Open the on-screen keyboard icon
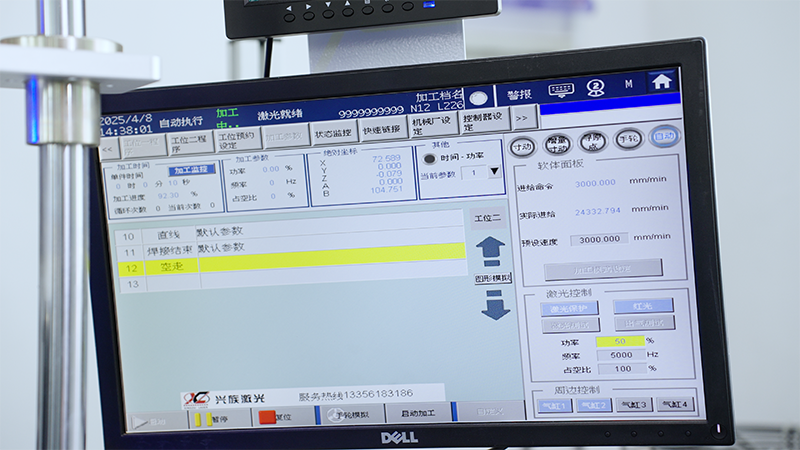 pyautogui.click(x=562, y=88)
